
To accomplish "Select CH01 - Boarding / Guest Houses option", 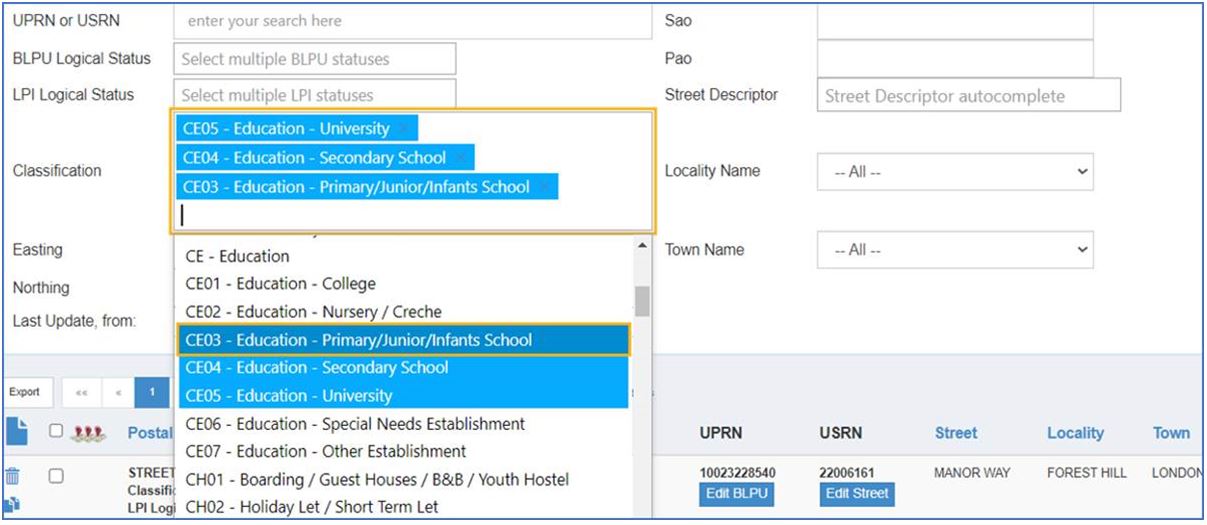I will [403, 480].
